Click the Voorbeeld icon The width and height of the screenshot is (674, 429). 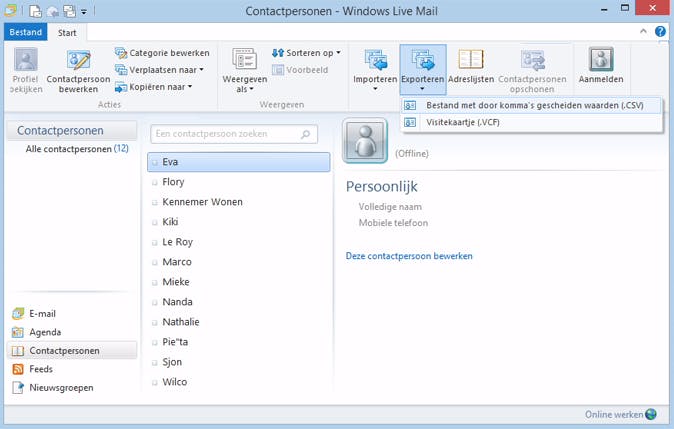pyautogui.click(x=278, y=70)
